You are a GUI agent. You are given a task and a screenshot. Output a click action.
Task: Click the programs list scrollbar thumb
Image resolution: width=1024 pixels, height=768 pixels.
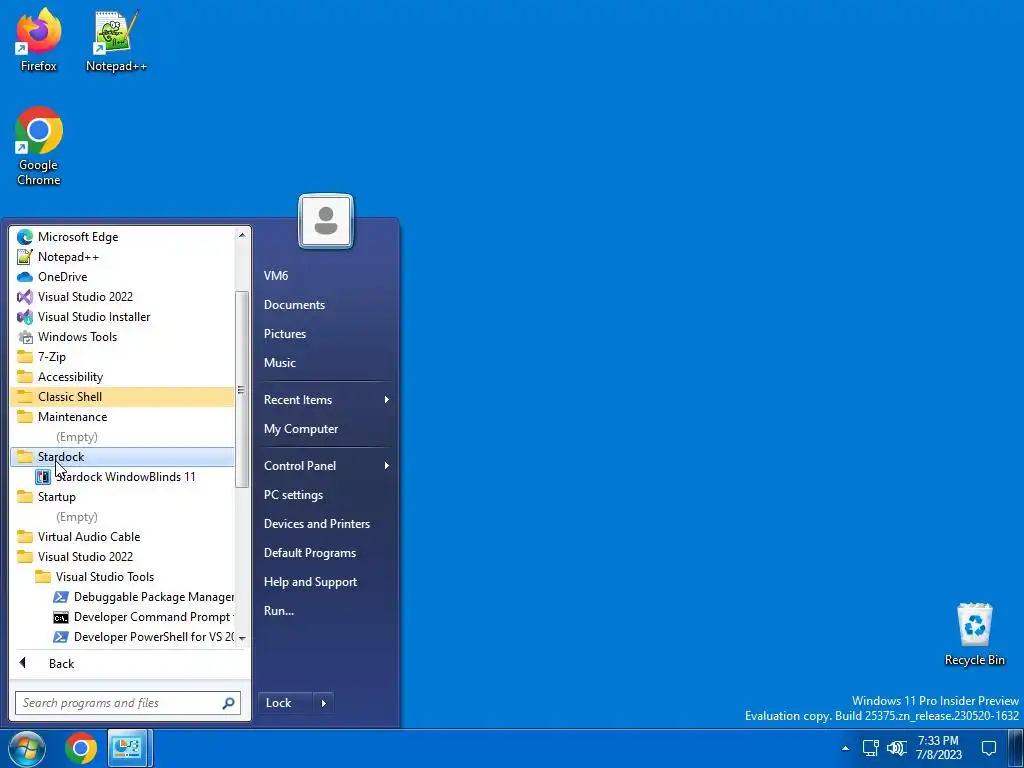(x=242, y=390)
